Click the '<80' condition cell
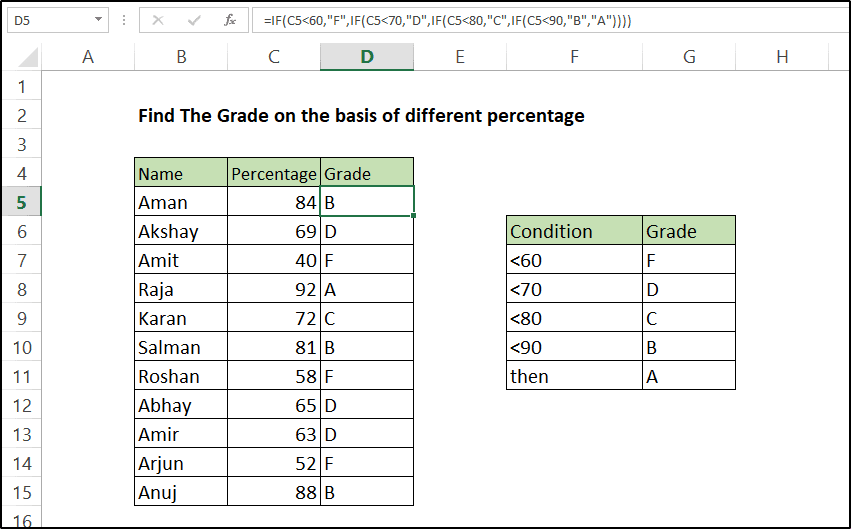The width and height of the screenshot is (851, 529). click(574, 318)
